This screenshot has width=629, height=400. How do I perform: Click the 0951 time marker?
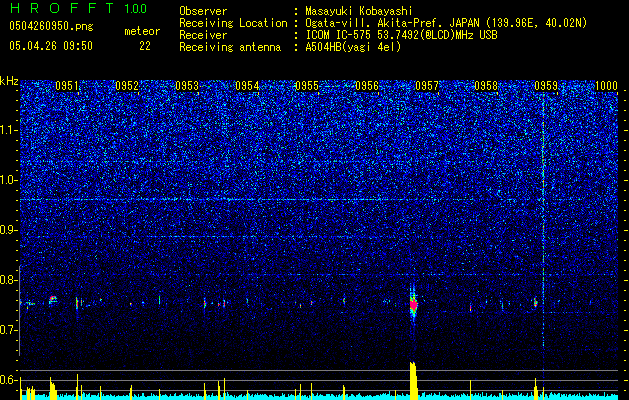pyautogui.click(x=67, y=86)
